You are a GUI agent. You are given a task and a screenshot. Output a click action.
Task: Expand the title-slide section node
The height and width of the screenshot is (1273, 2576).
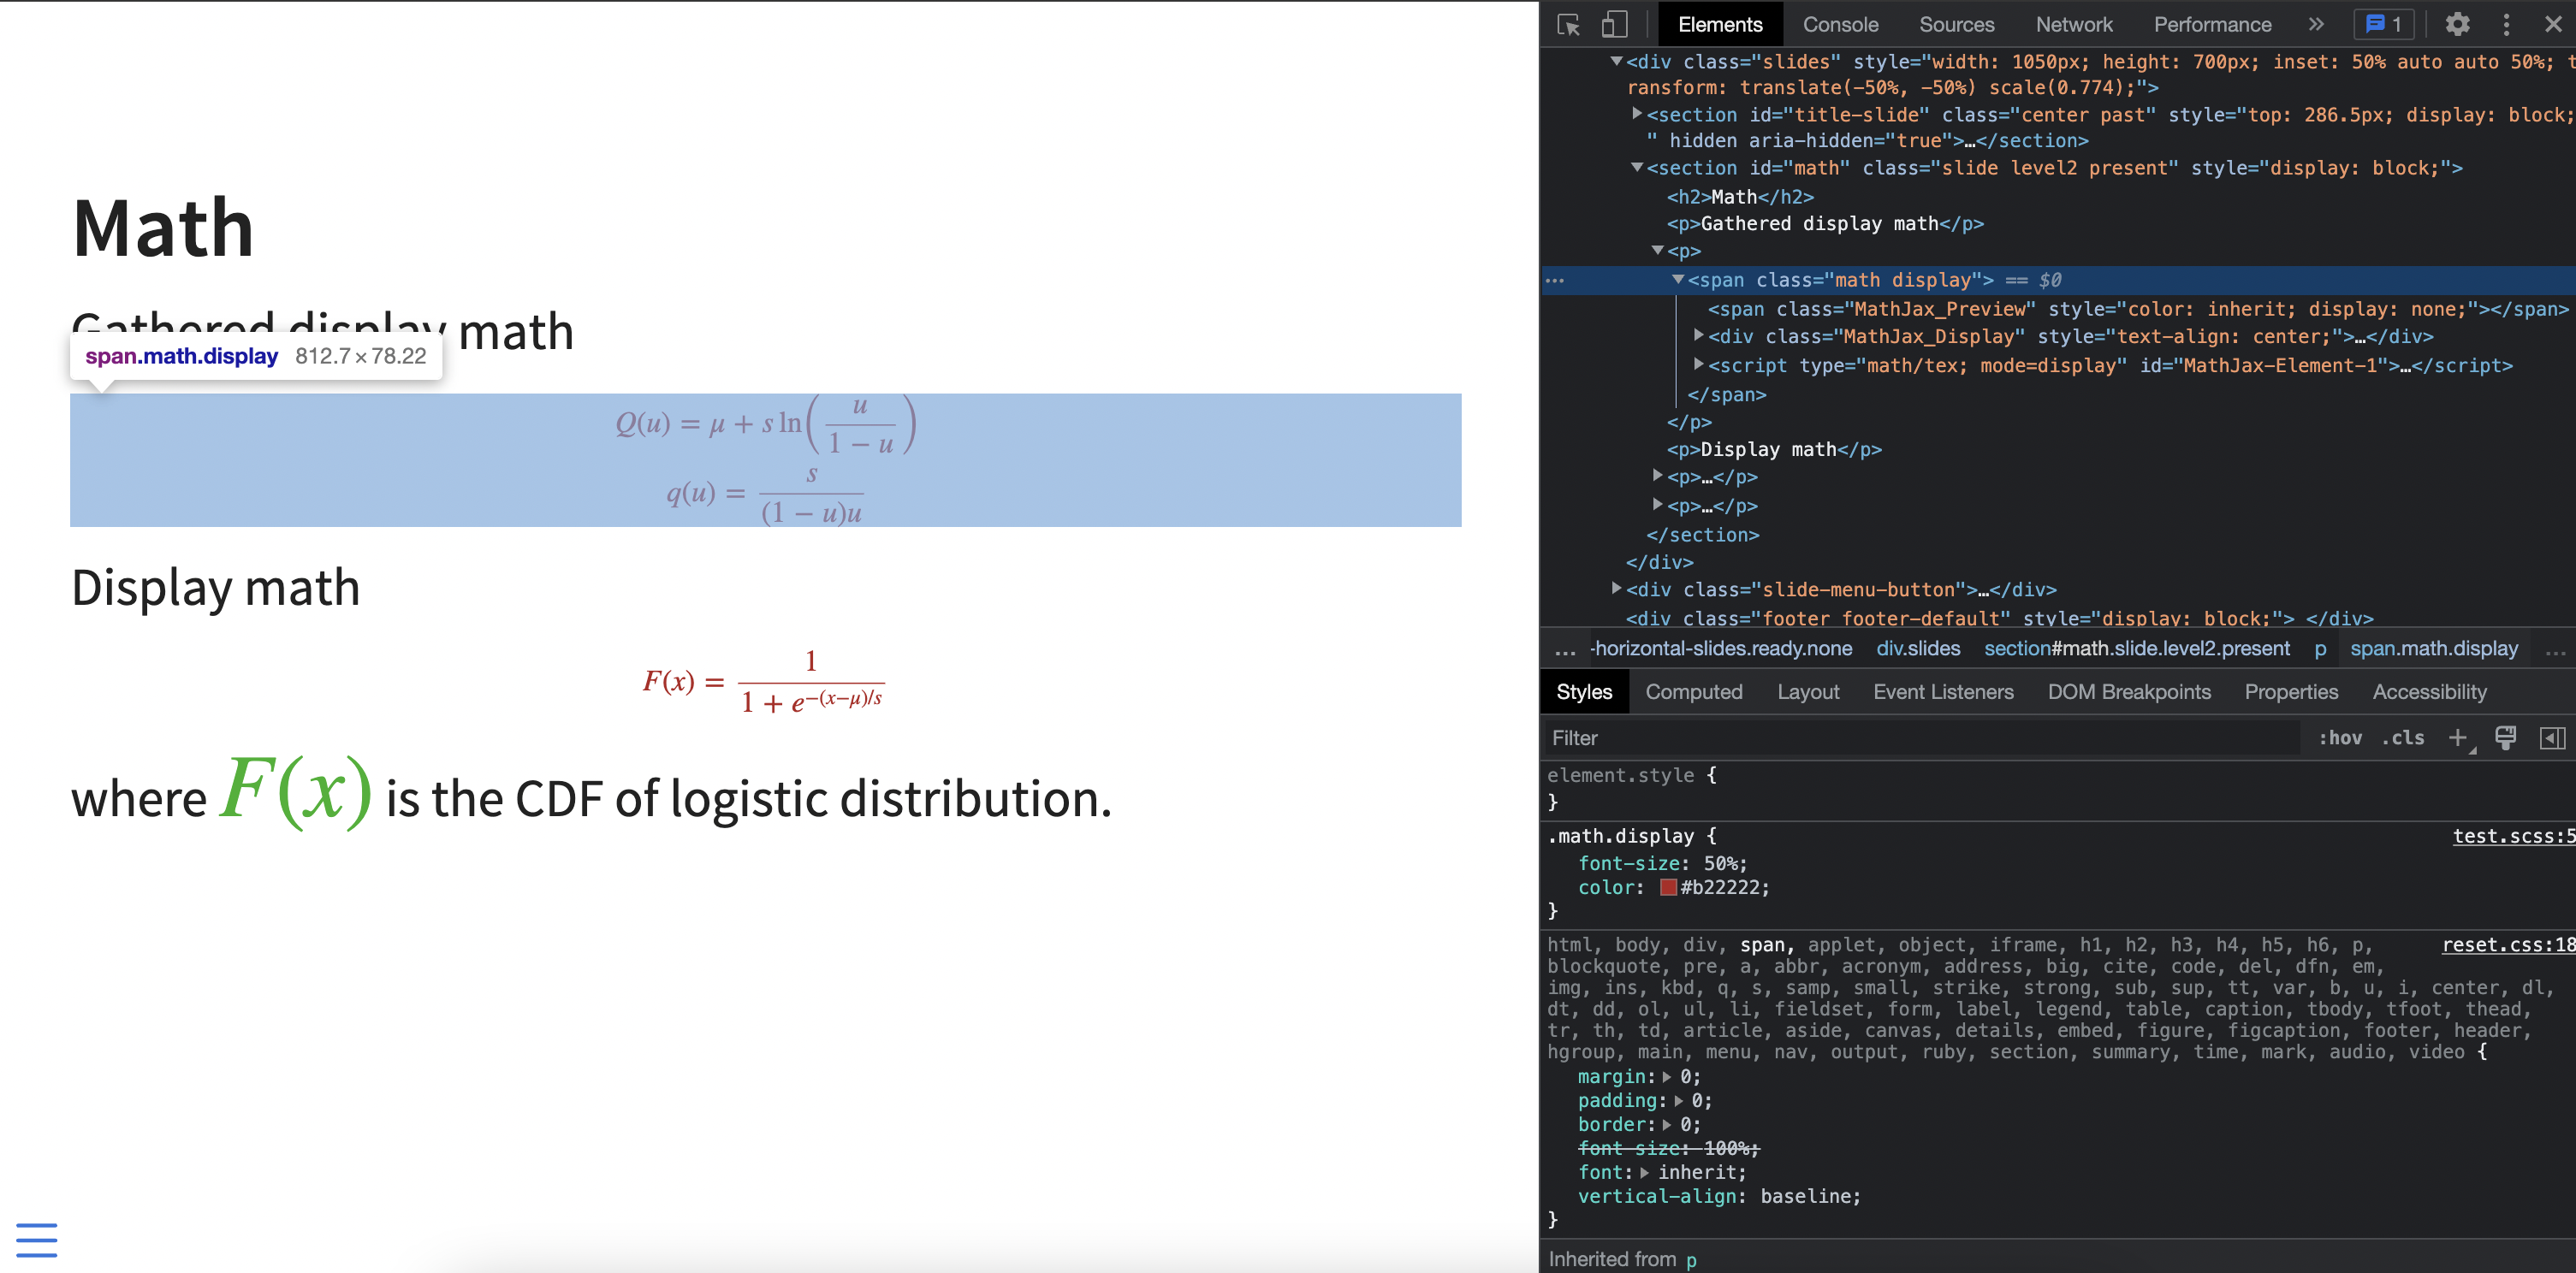tap(1637, 114)
